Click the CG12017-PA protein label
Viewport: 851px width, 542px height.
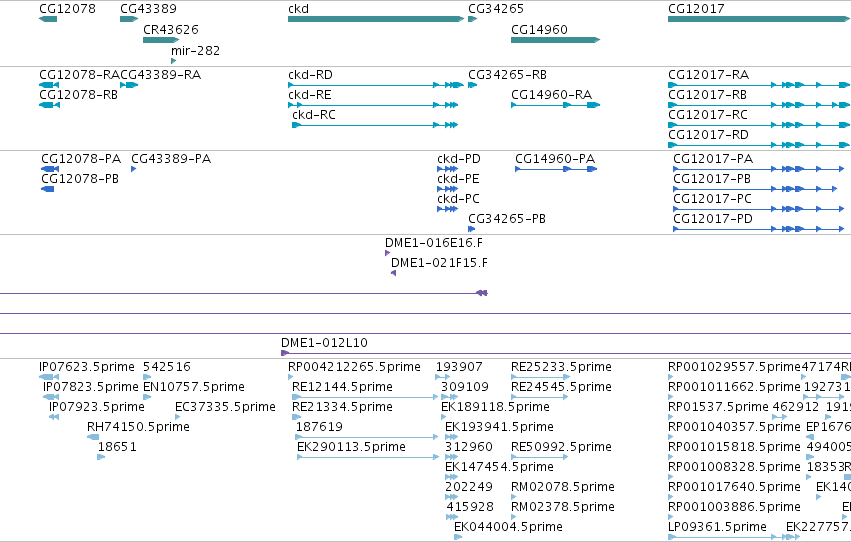tap(713, 158)
